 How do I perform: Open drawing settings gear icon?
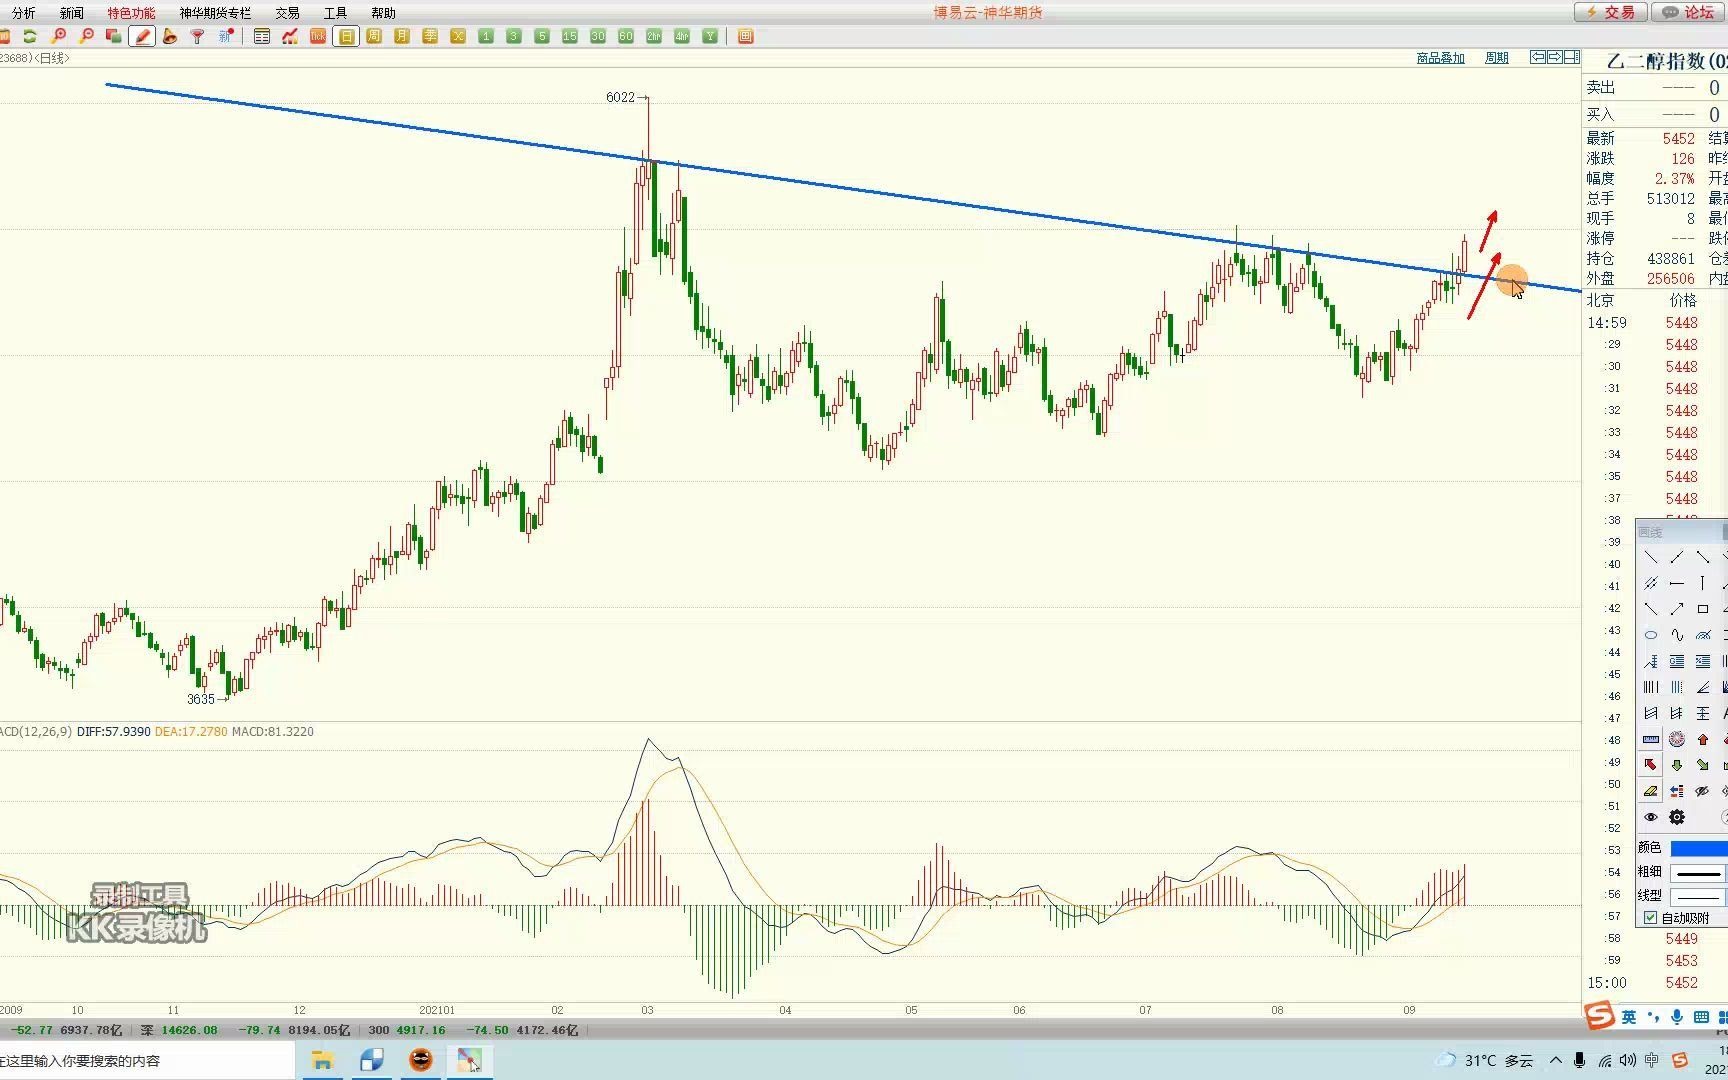(1677, 817)
